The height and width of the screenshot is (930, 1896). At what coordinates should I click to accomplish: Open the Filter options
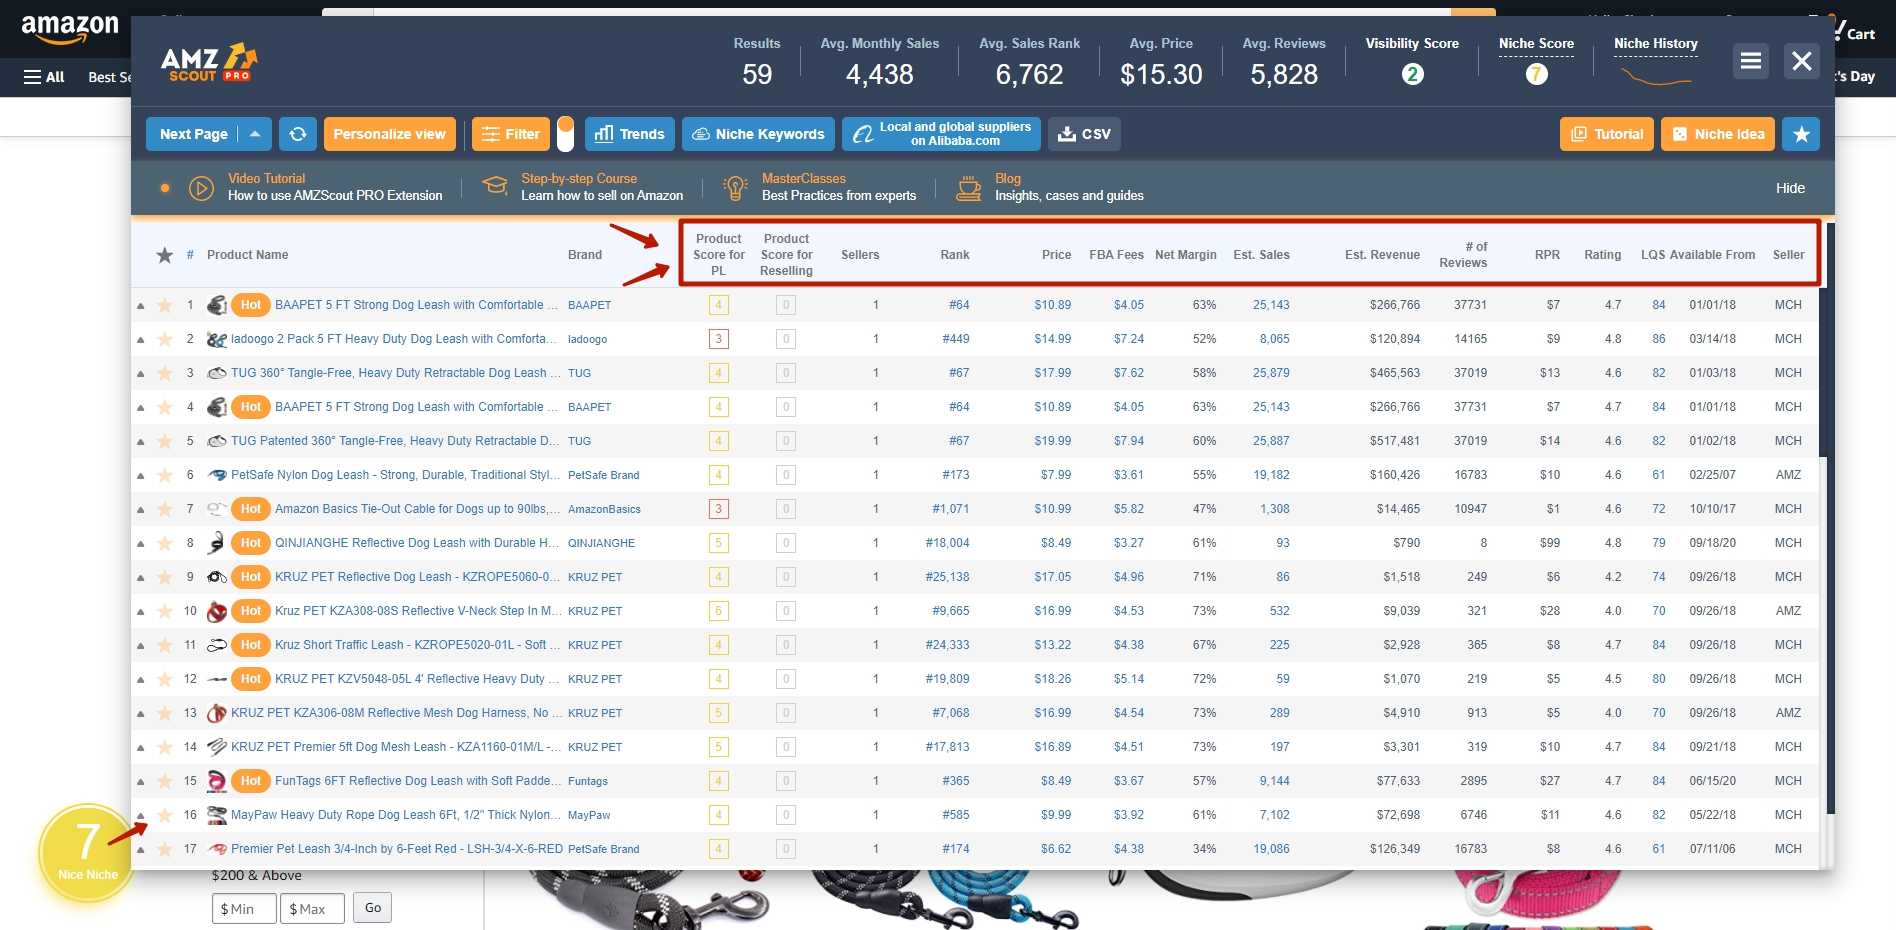tap(510, 134)
